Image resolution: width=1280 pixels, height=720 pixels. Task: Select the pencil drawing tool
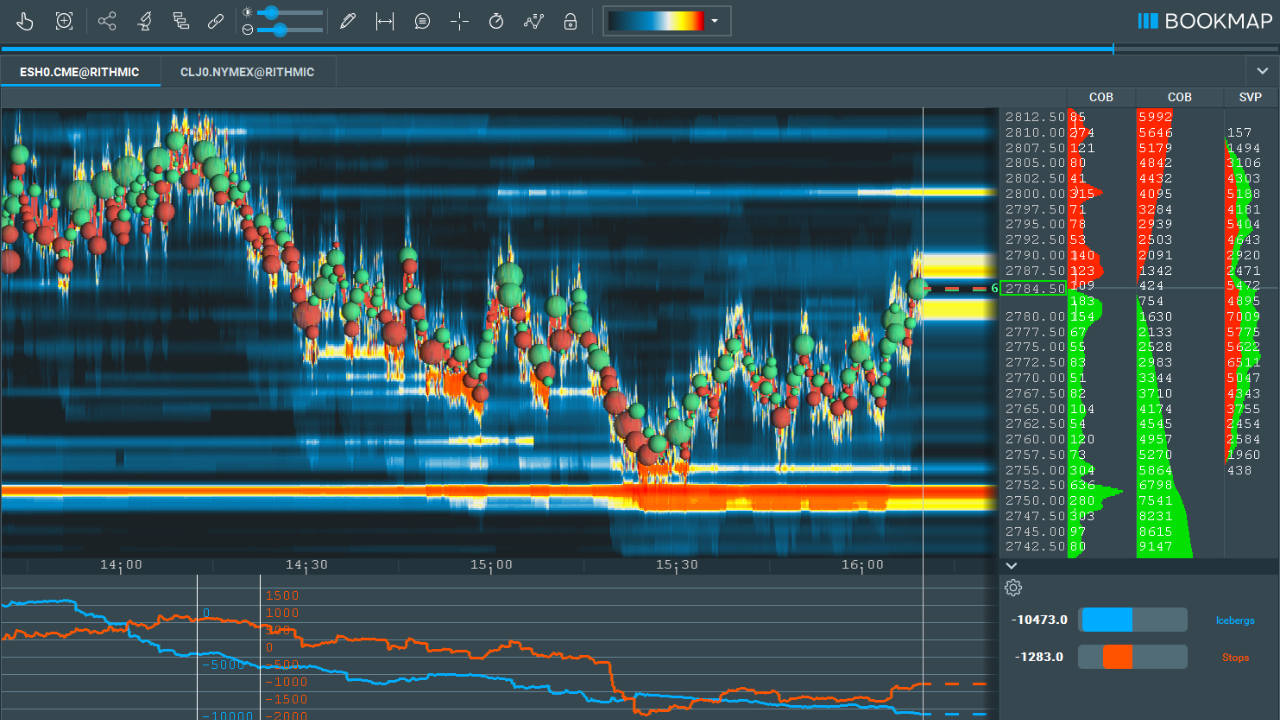347,21
